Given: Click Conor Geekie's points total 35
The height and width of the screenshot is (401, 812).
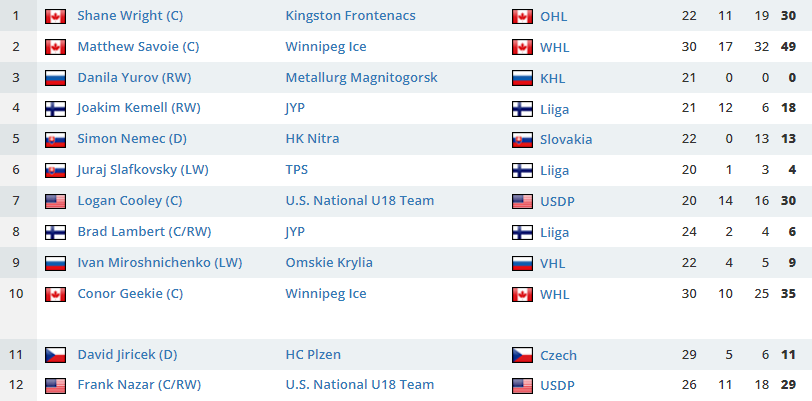Looking at the screenshot, I should pyautogui.click(x=788, y=294).
